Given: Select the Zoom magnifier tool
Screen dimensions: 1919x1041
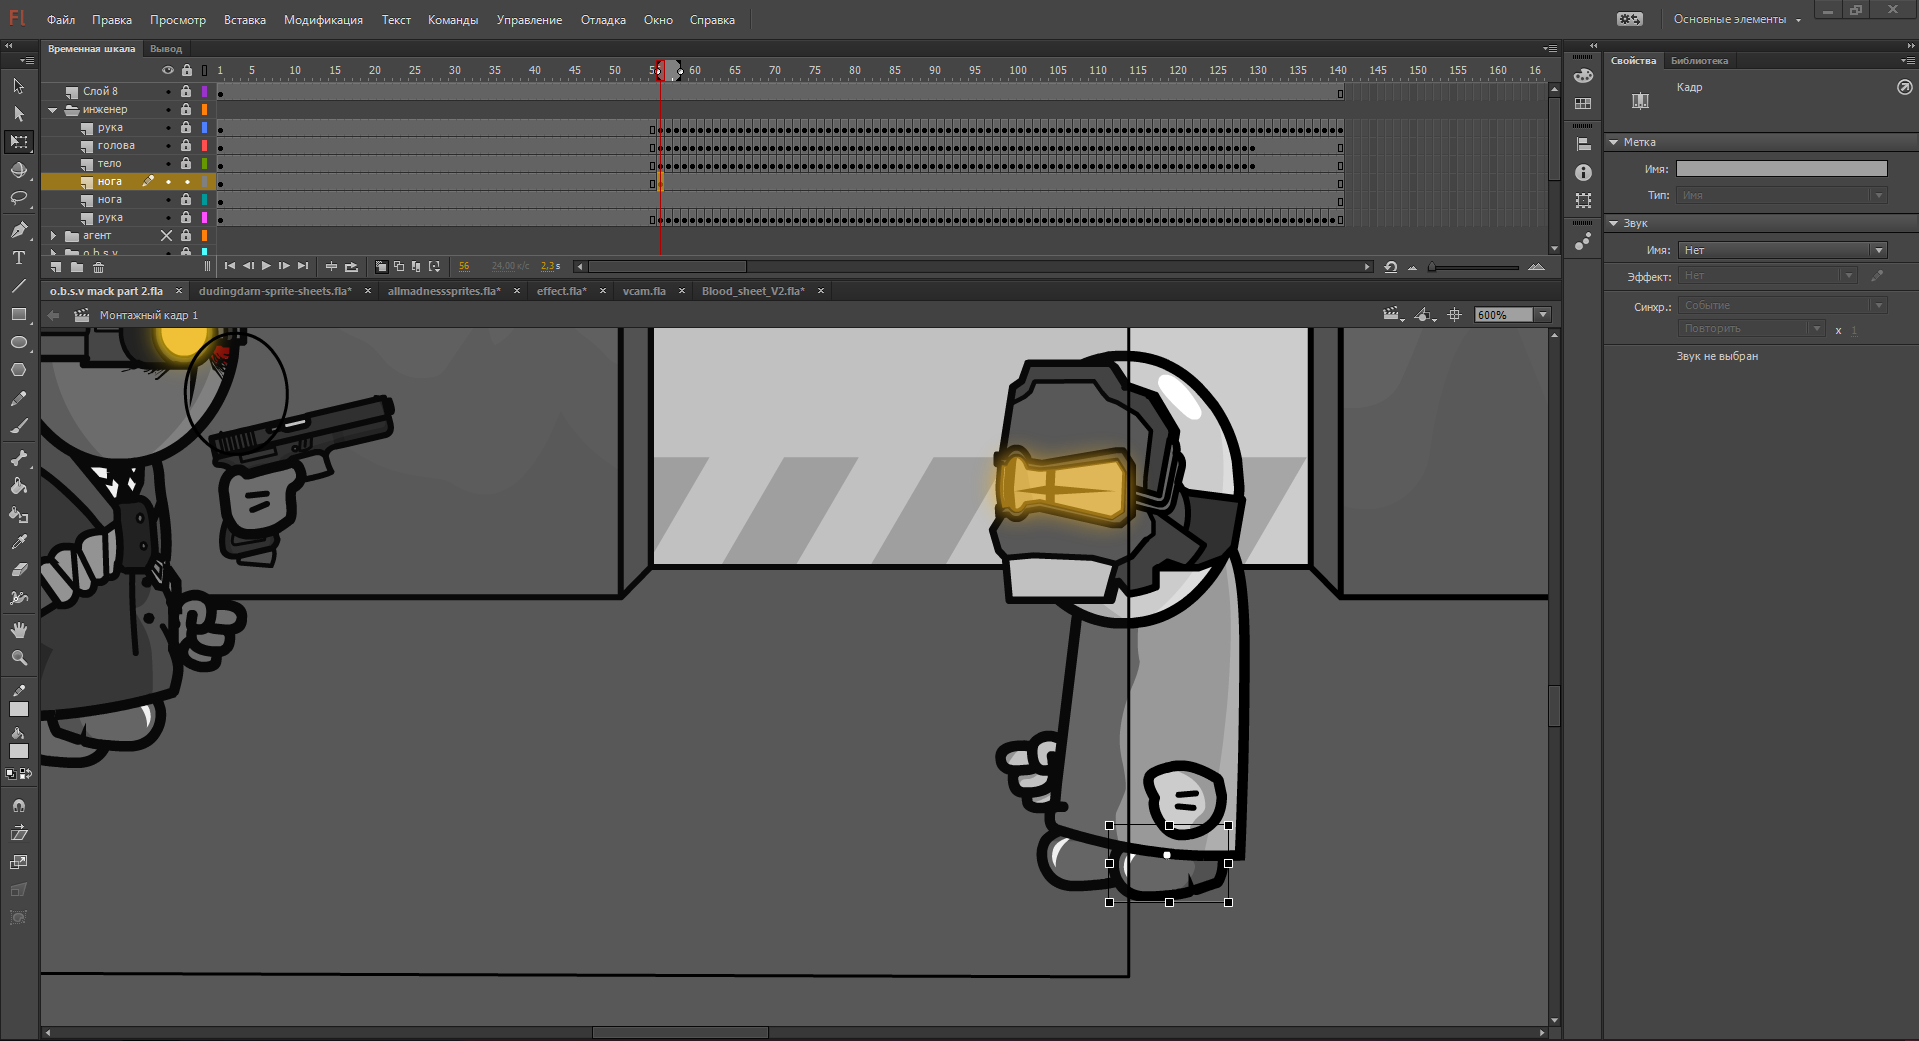Looking at the screenshot, I should pos(19,658).
